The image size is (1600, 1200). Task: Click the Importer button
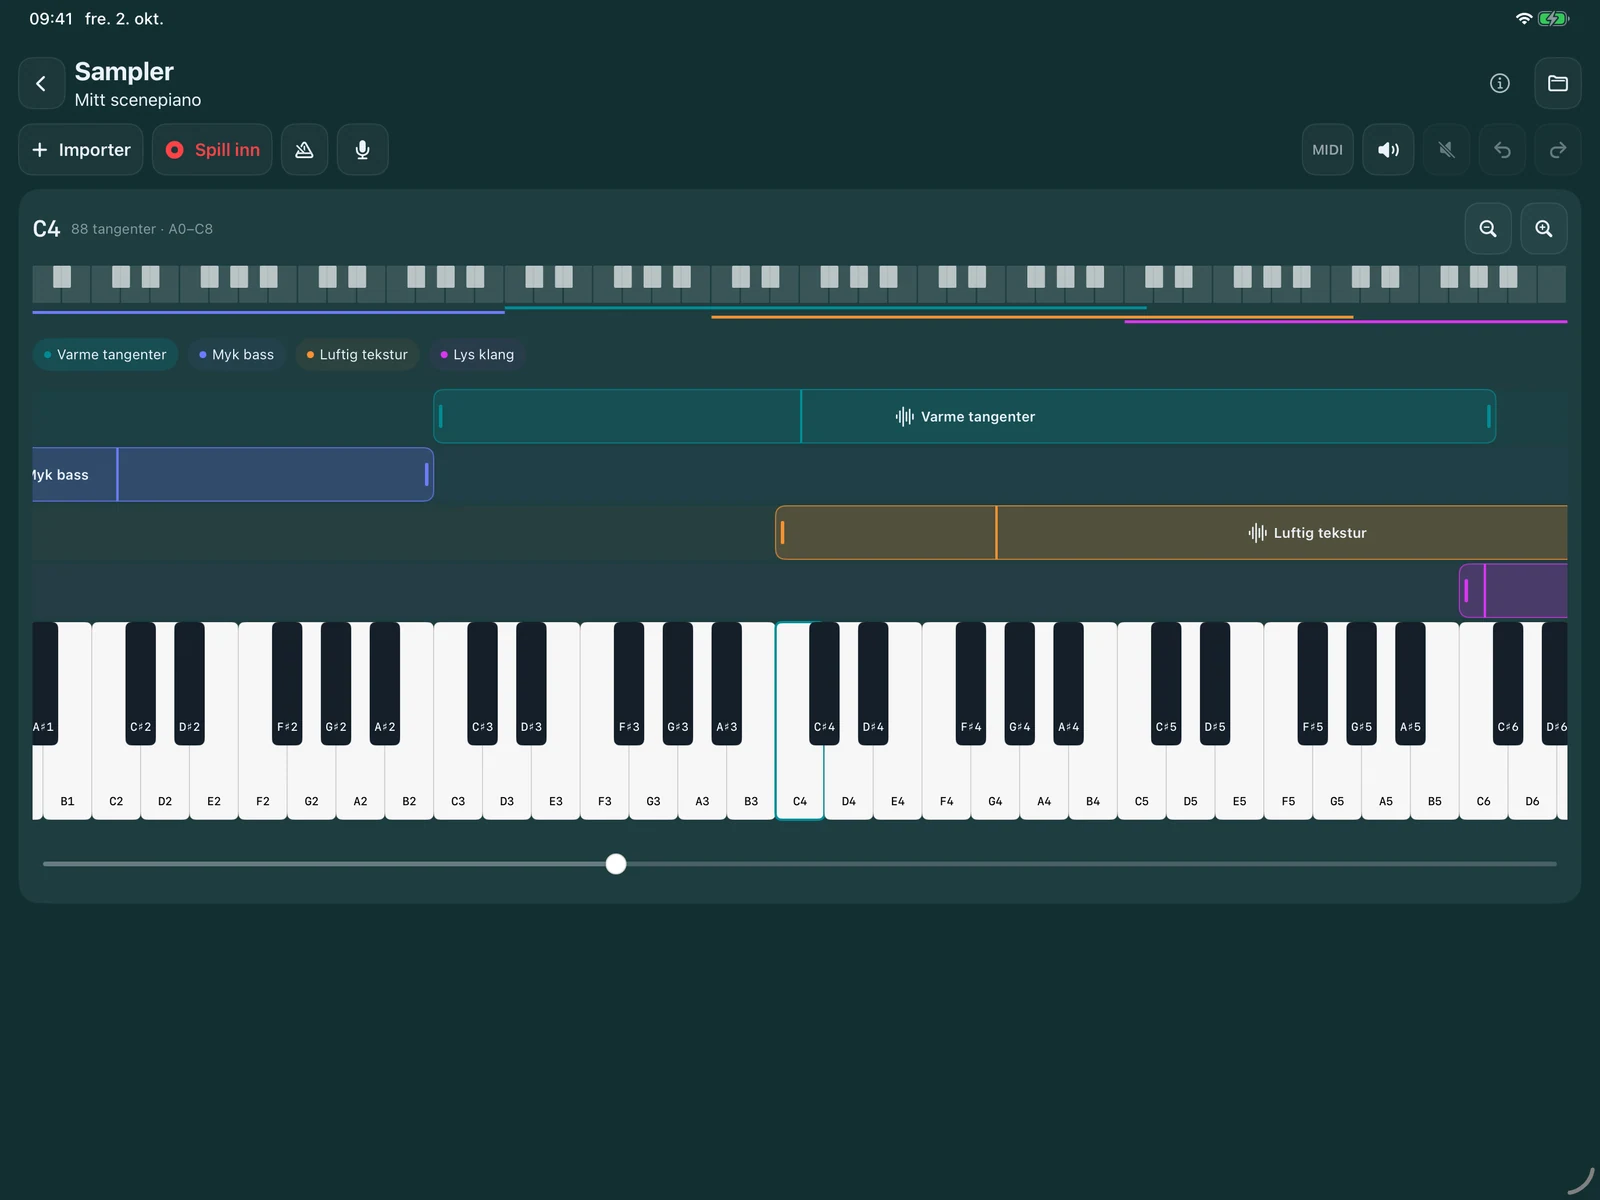81,150
